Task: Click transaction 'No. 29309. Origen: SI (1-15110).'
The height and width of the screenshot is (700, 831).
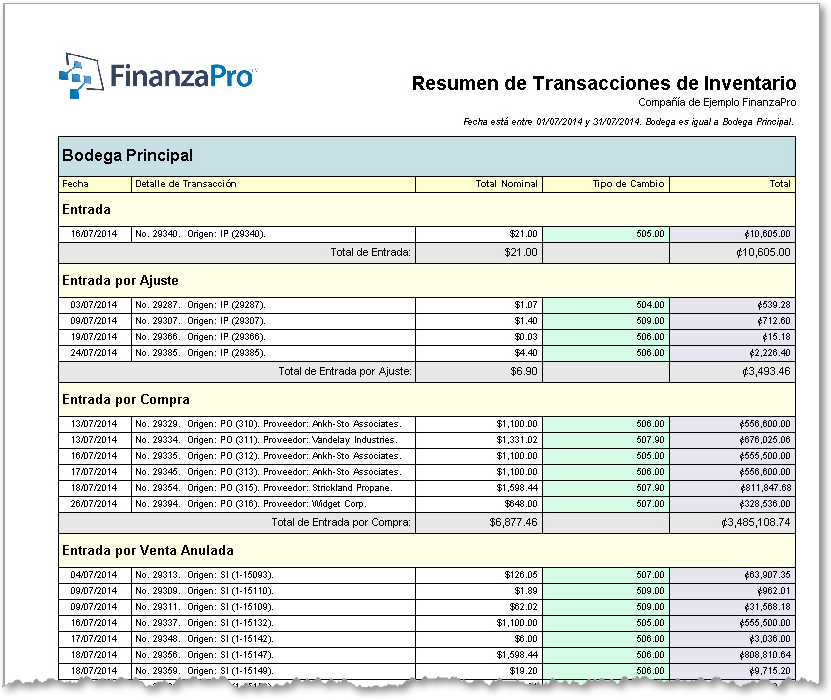Action: coord(204,591)
